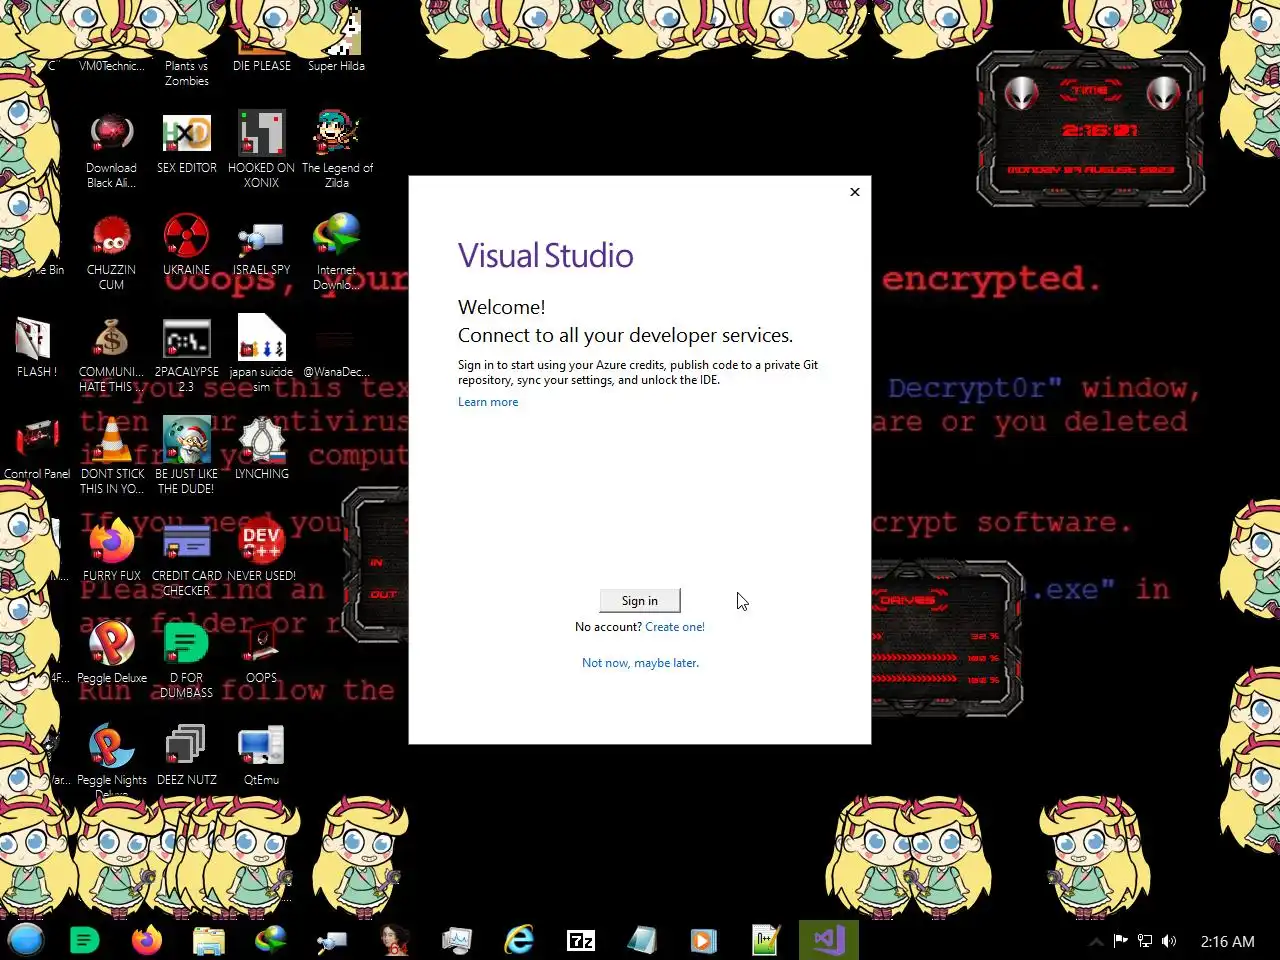Open Notepad++ from the taskbar

[766, 940]
